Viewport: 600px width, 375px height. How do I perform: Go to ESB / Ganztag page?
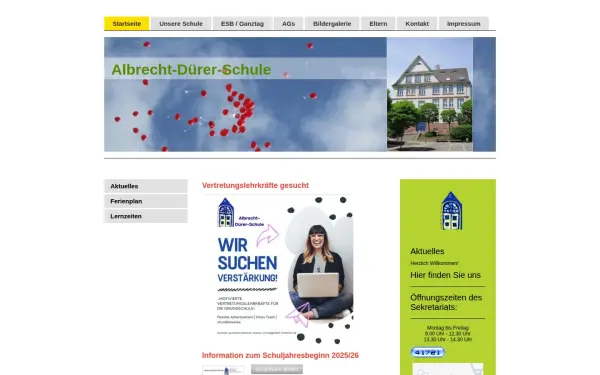click(242, 23)
